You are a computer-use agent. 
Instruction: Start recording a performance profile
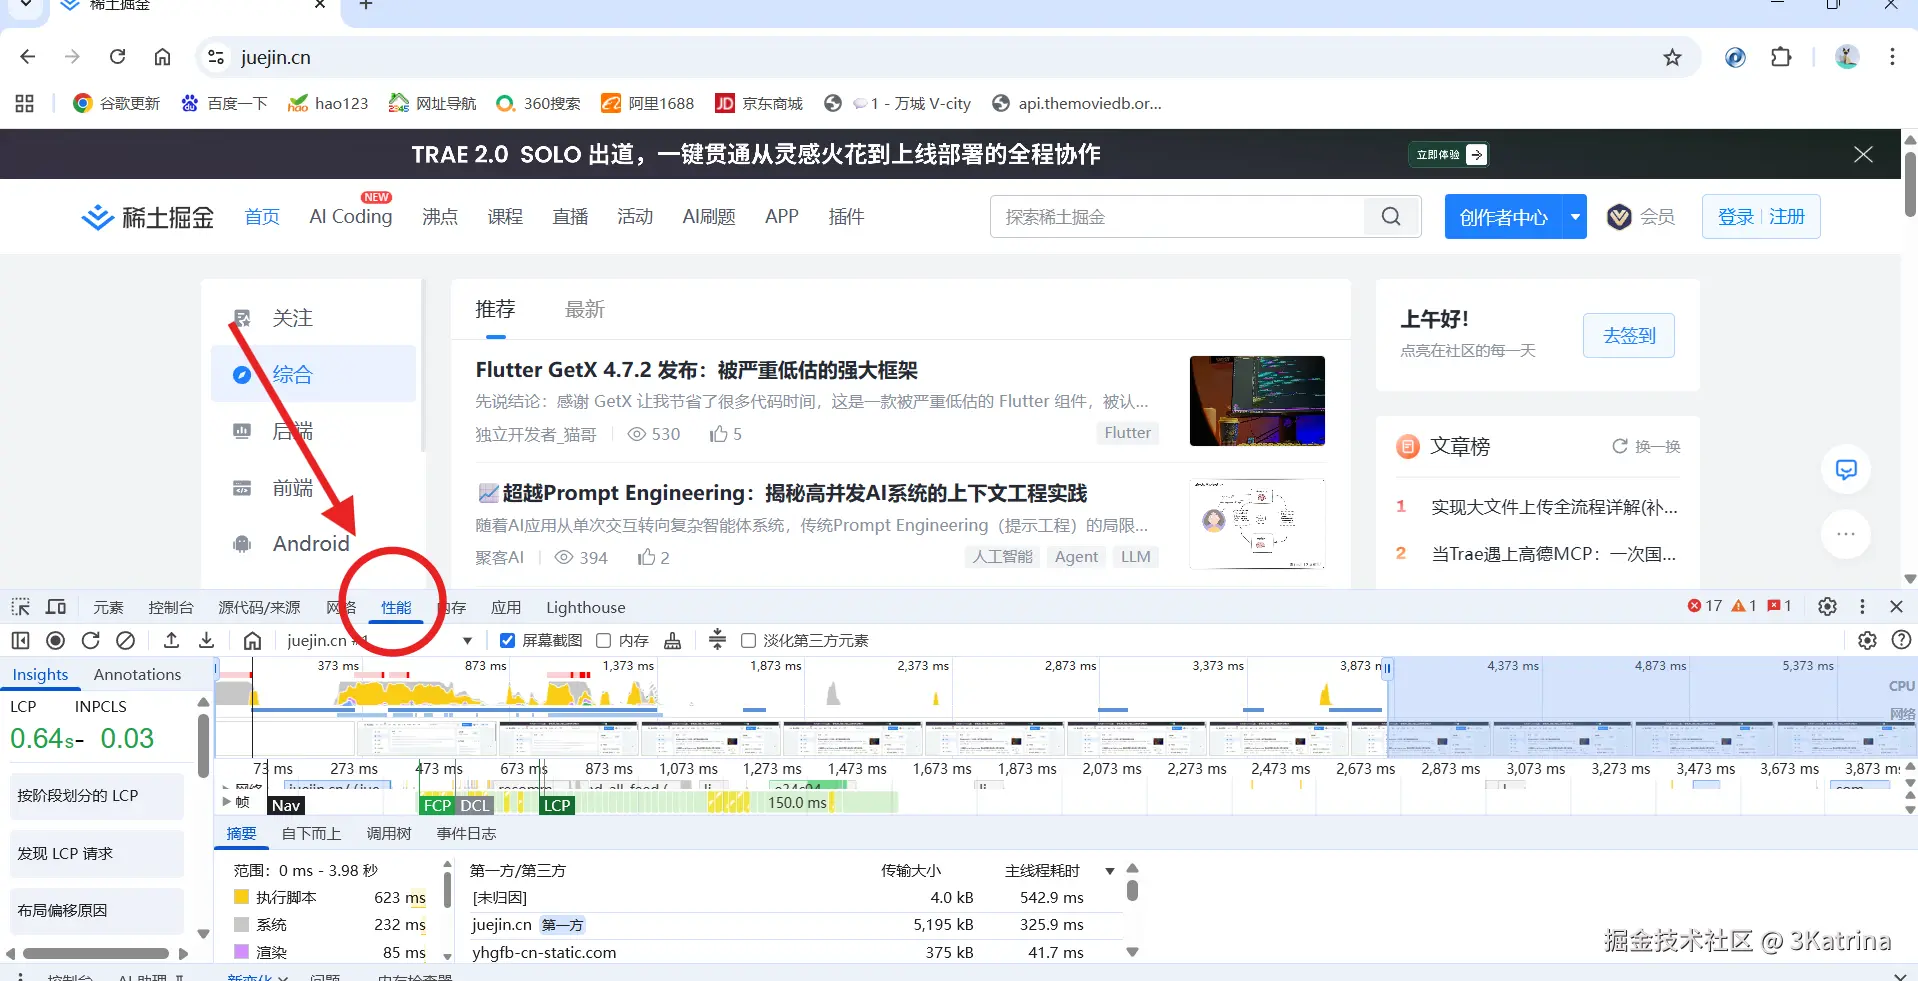[56, 640]
